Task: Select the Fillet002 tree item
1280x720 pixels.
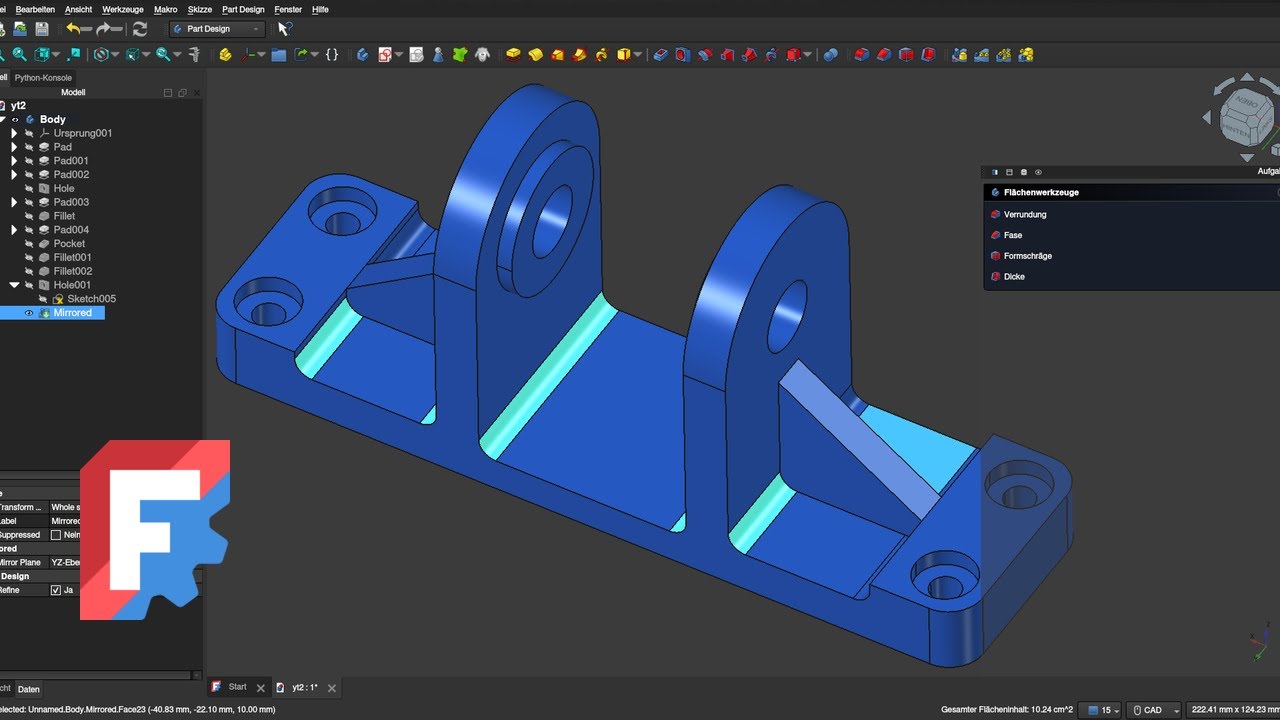Action: click(x=72, y=271)
